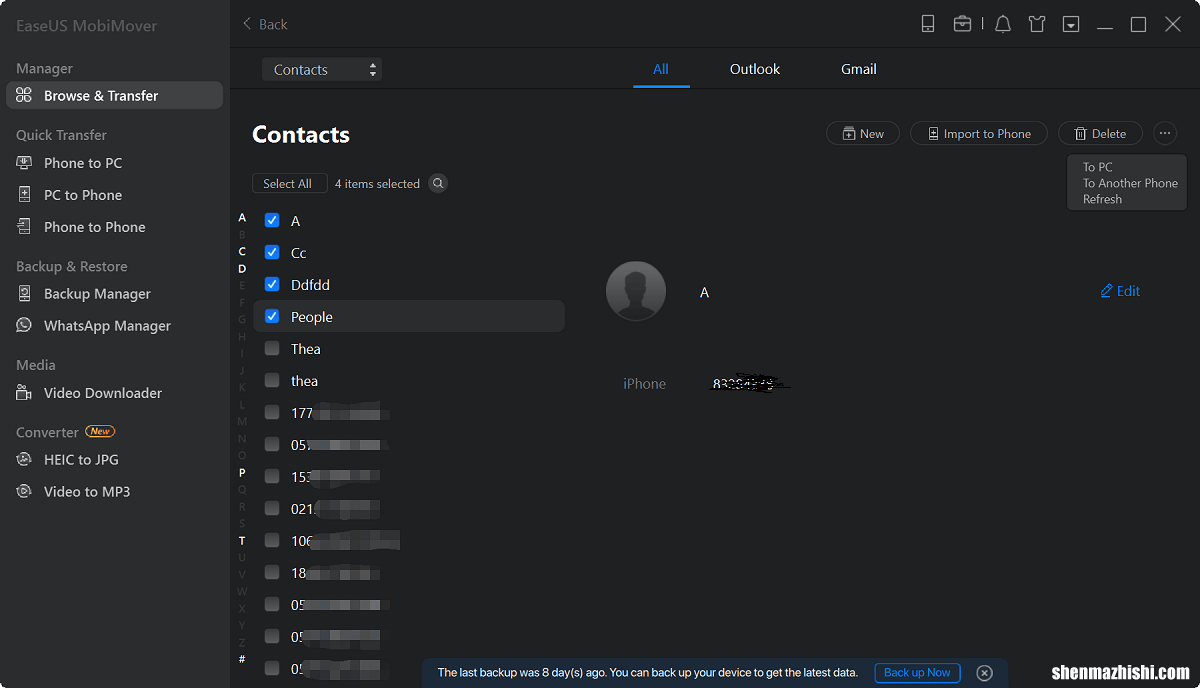The height and width of the screenshot is (688, 1200).
Task: Choose To Another Phone from menu
Action: [1130, 183]
